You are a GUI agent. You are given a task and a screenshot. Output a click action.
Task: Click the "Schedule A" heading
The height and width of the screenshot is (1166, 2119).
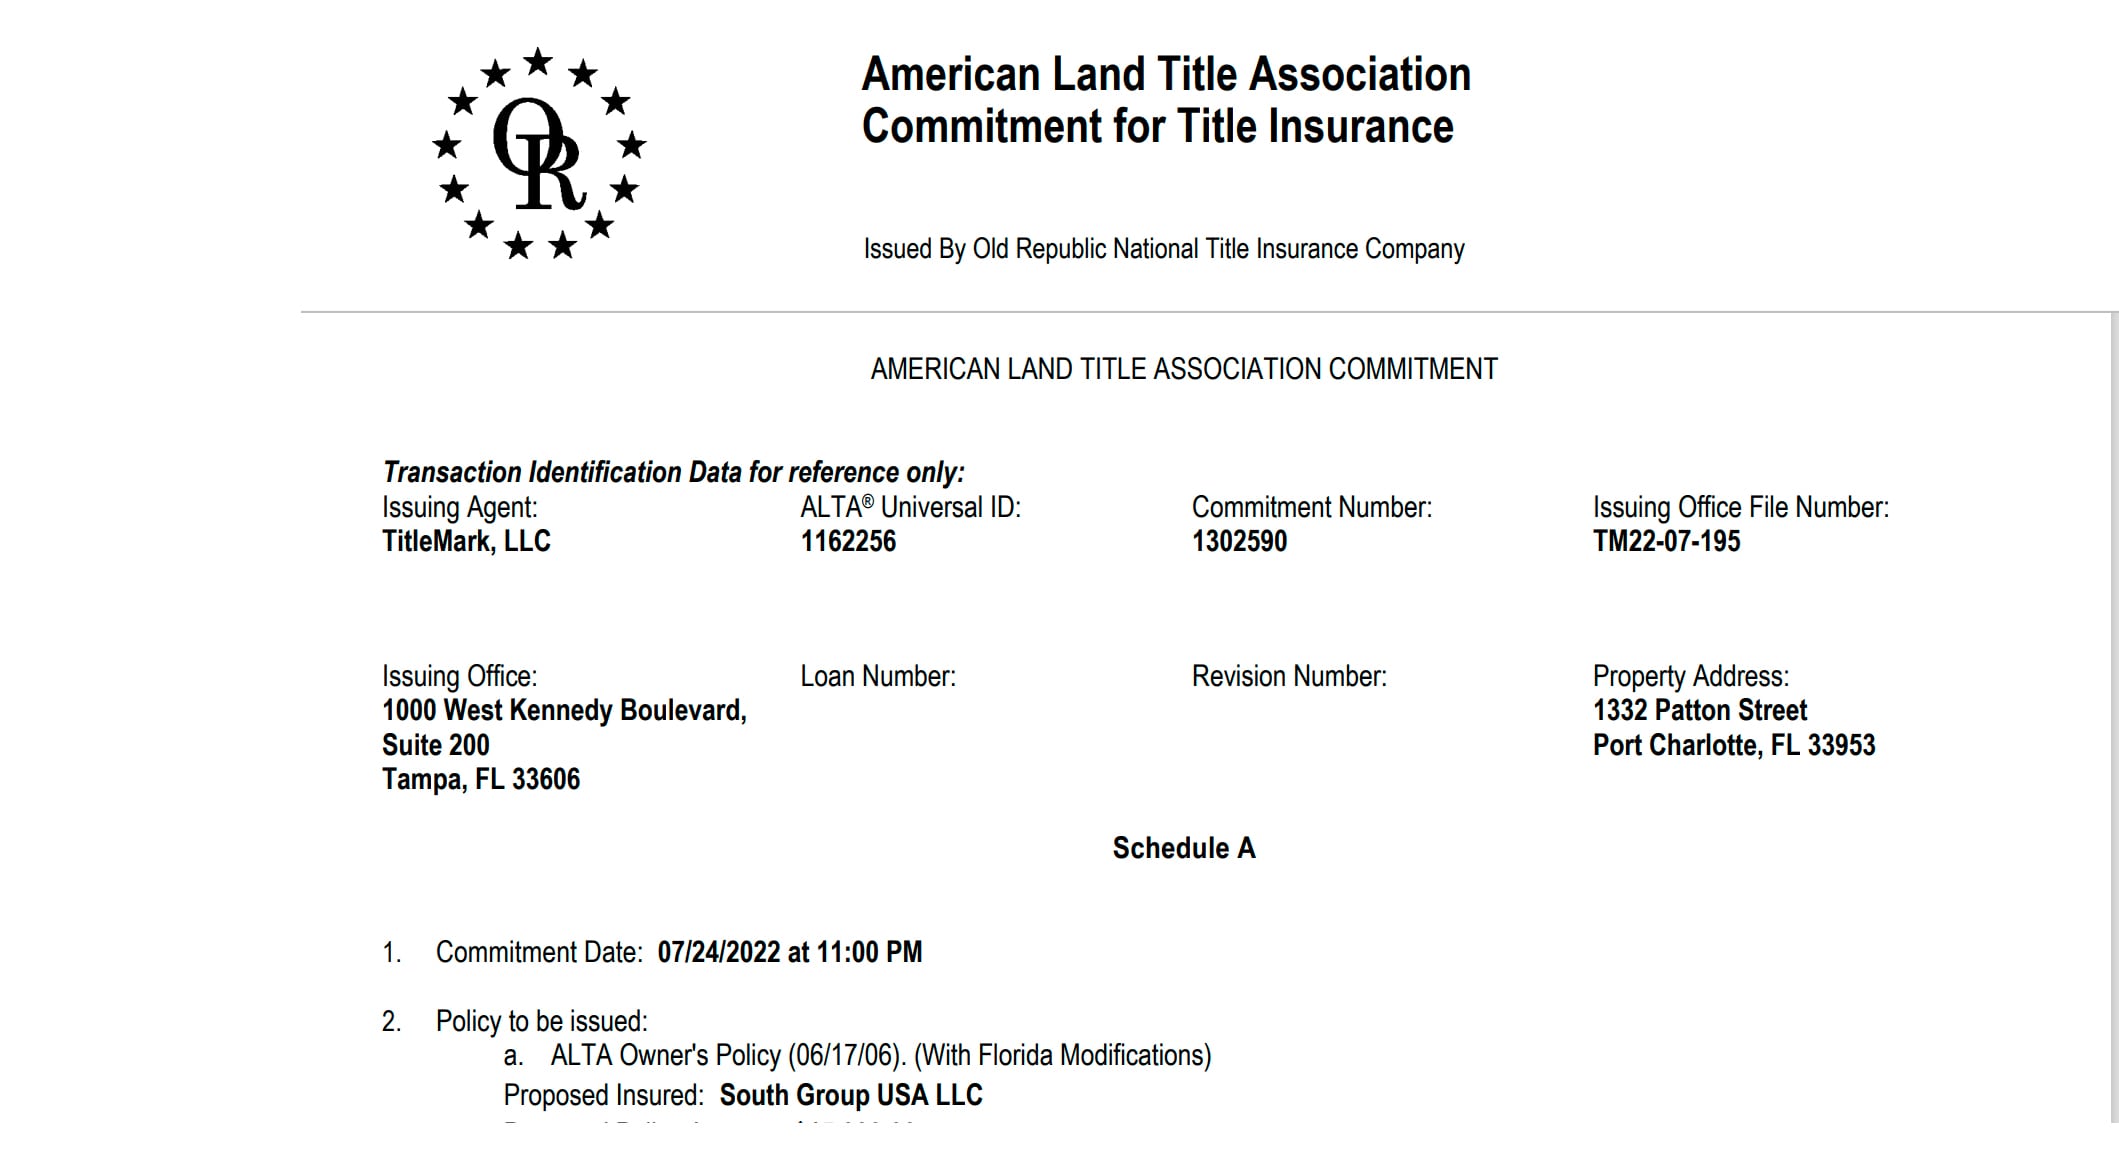point(1183,848)
